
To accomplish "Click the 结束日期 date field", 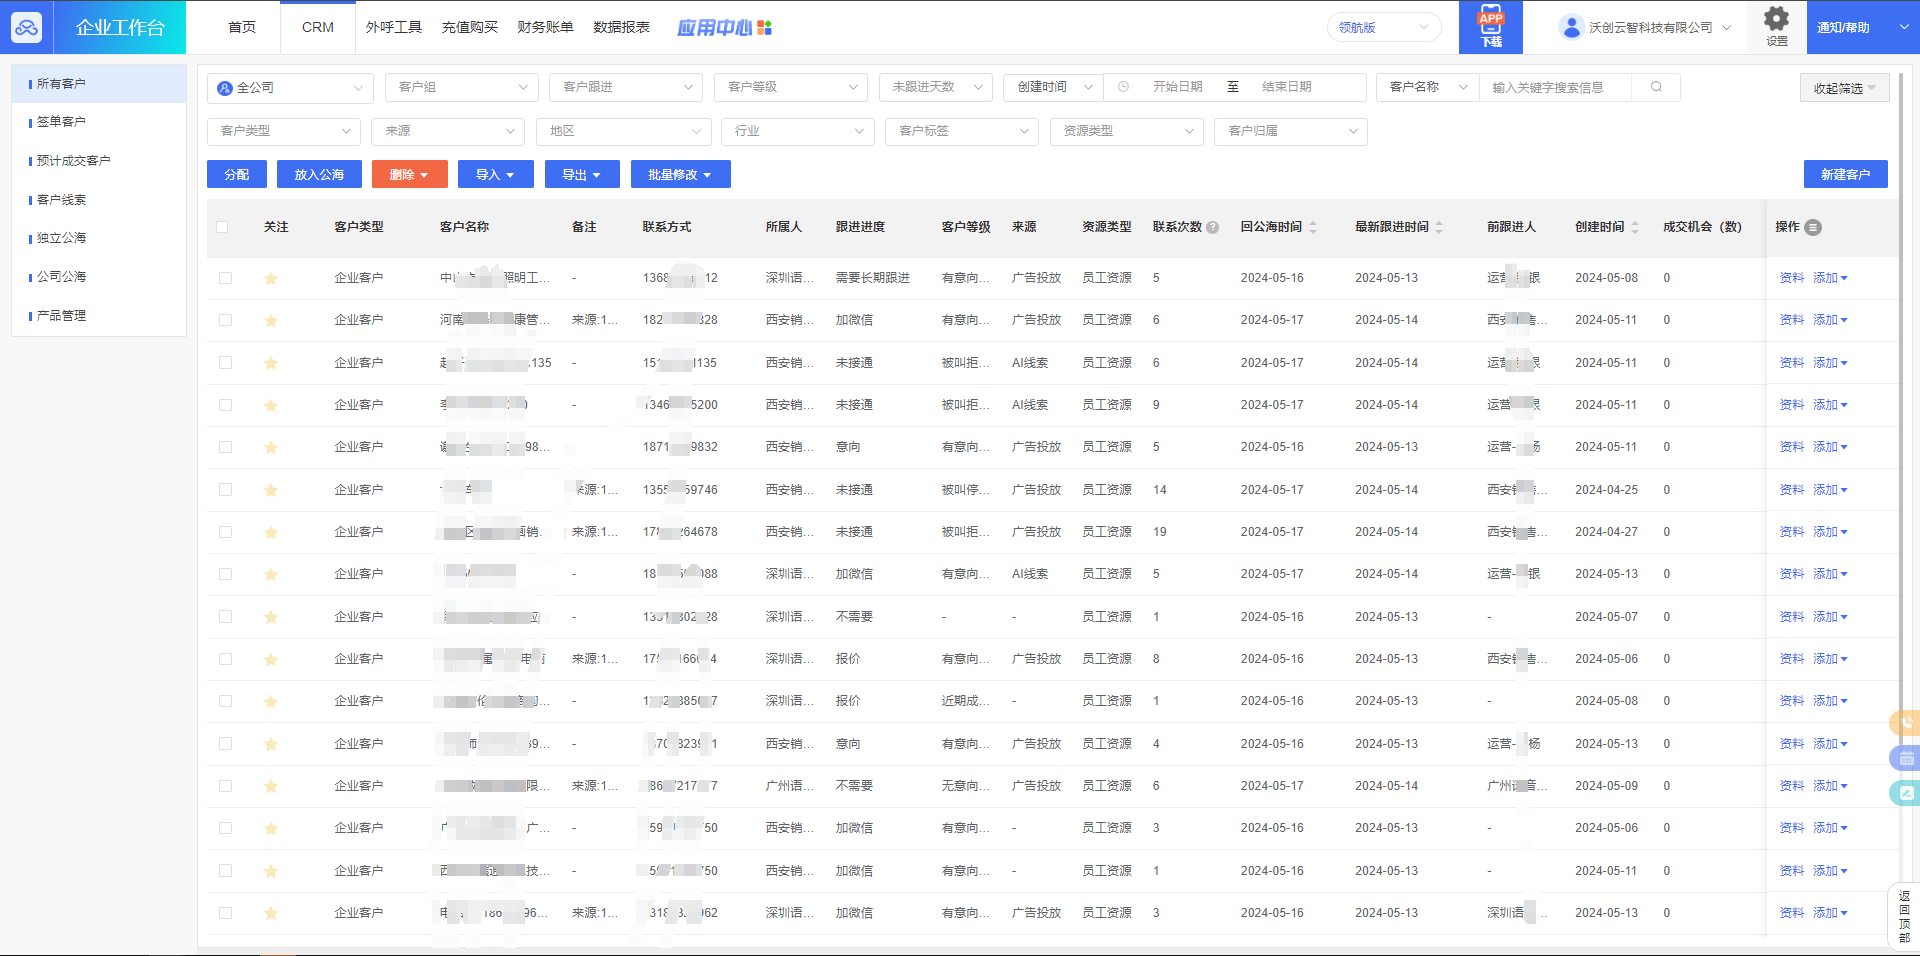I will coord(1287,87).
